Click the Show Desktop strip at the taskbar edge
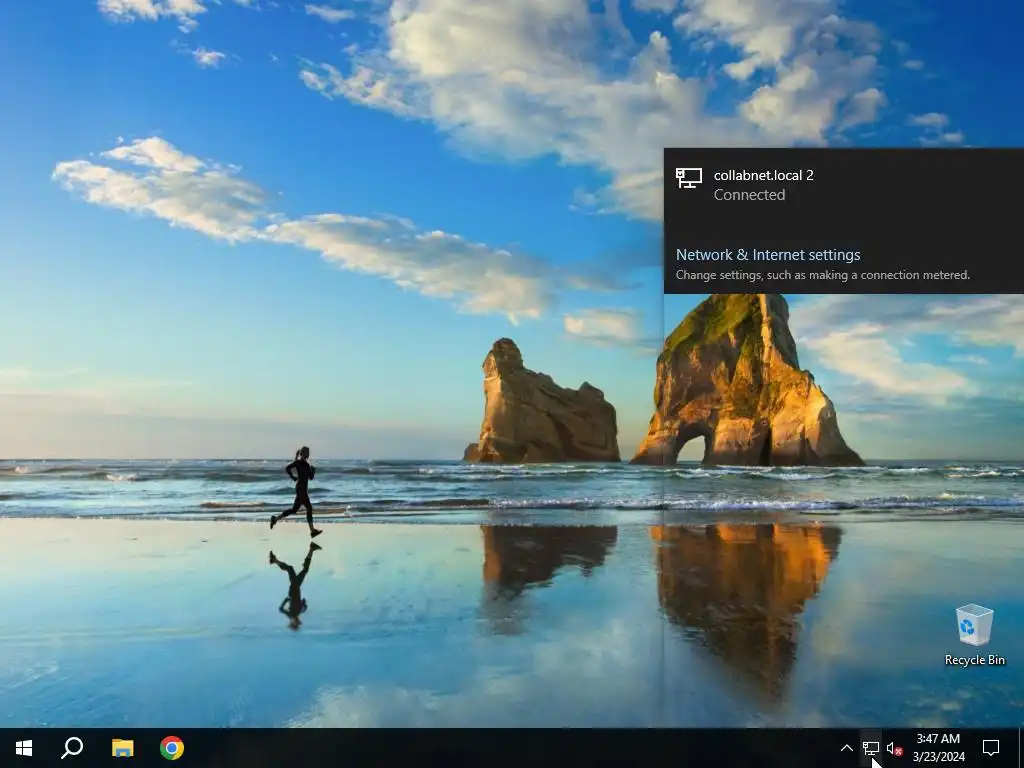 coord(1021,748)
